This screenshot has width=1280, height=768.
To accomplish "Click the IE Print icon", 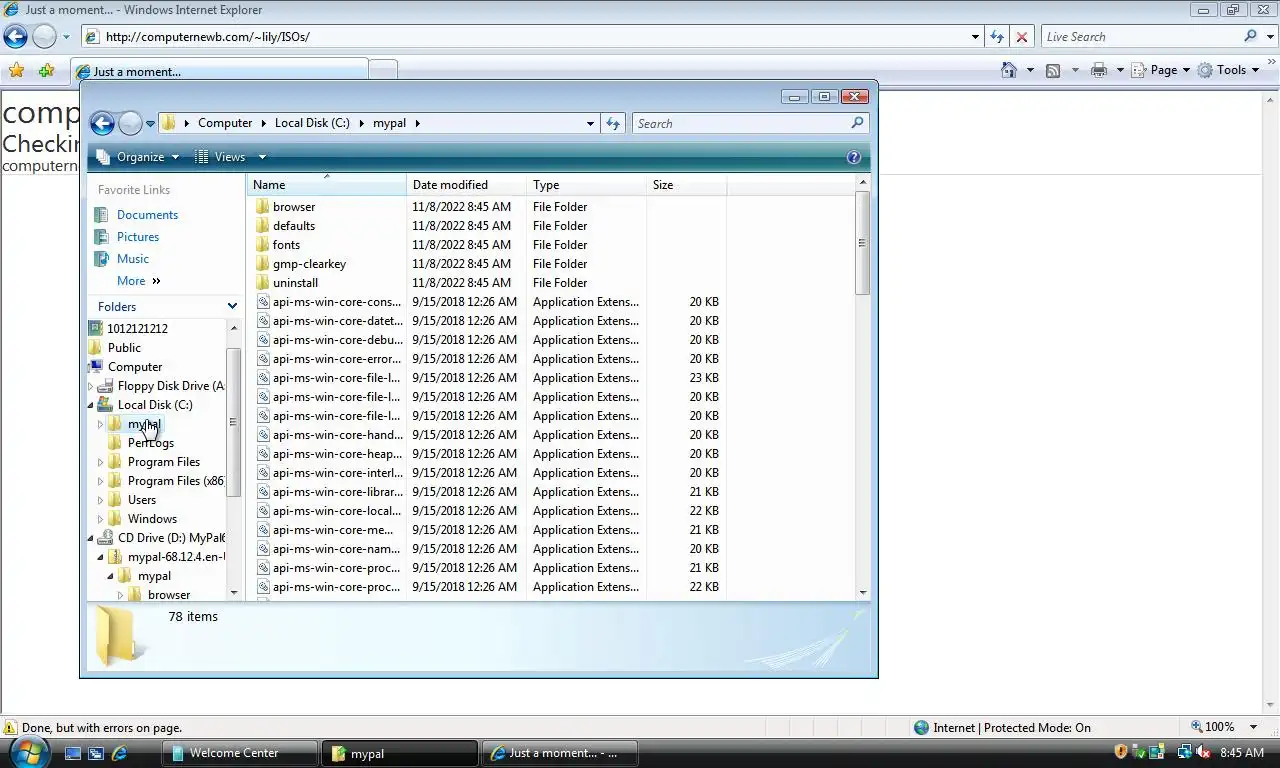I will pos(1099,70).
